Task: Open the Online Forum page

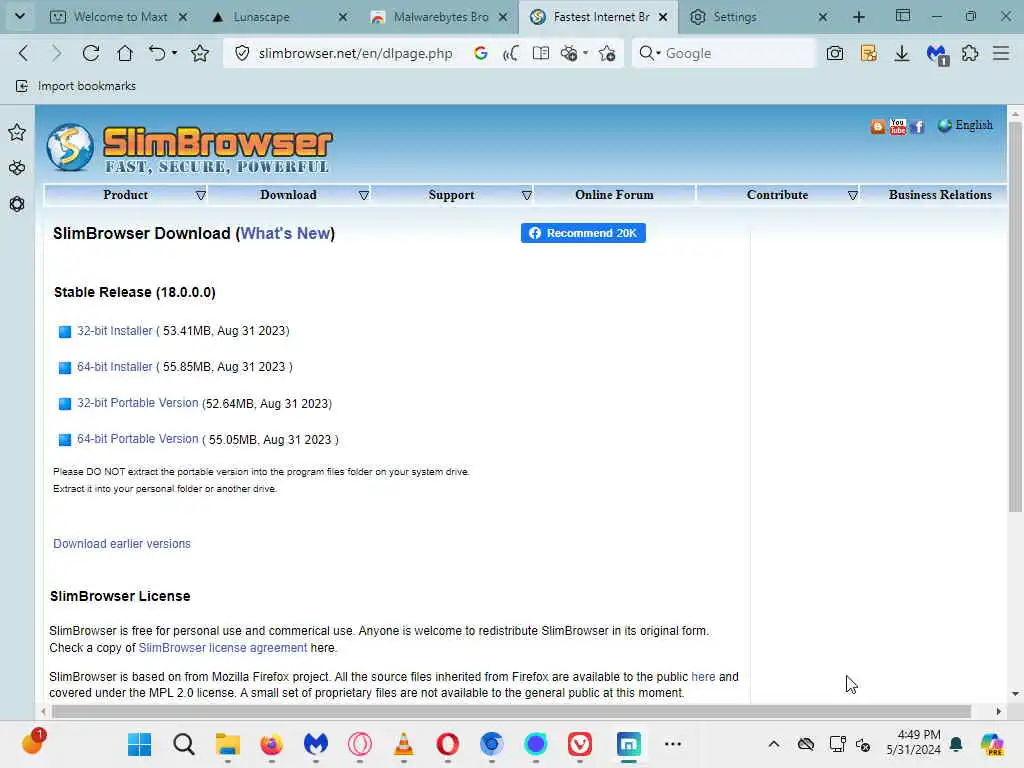Action: coord(614,195)
